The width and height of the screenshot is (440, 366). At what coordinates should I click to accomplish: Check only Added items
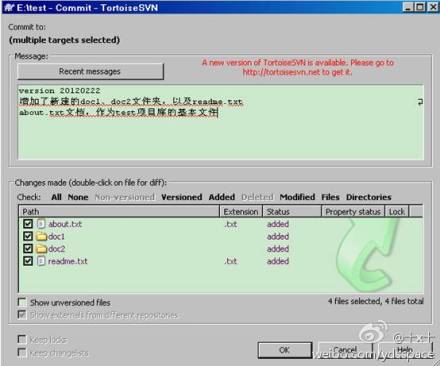(222, 197)
